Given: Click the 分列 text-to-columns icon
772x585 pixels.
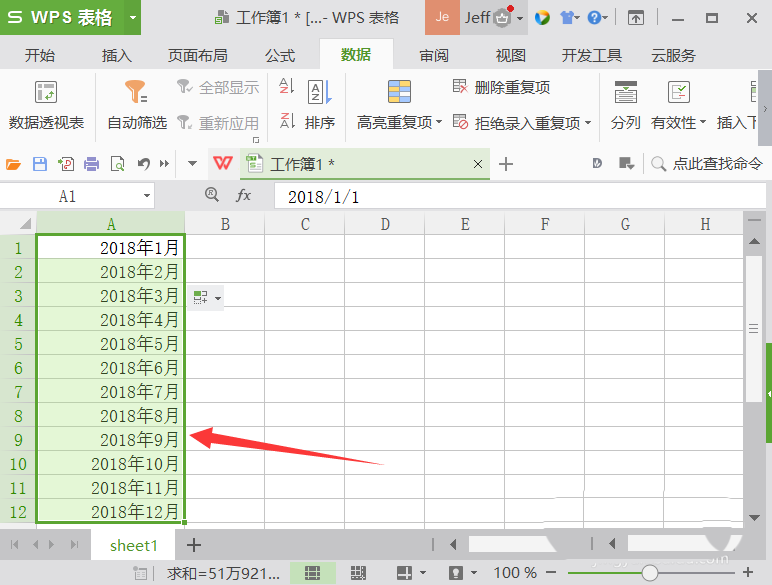Looking at the screenshot, I should [625, 105].
